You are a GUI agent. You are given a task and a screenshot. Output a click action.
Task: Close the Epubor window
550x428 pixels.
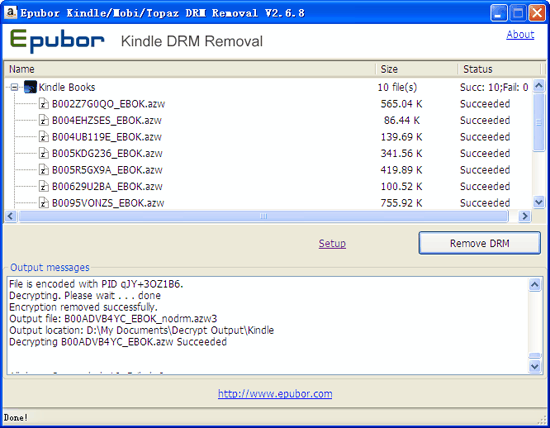[x=537, y=13]
